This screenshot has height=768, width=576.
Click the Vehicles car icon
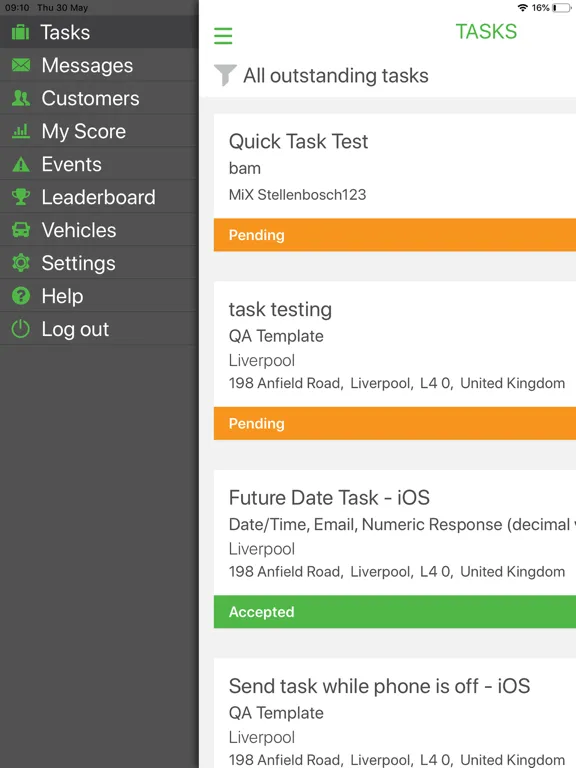coord(21,230)
